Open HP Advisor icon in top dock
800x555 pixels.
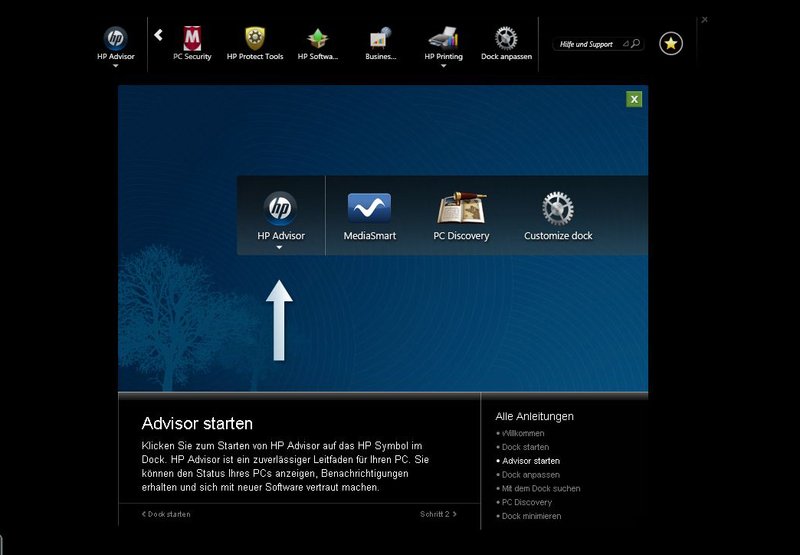[116, 39]
